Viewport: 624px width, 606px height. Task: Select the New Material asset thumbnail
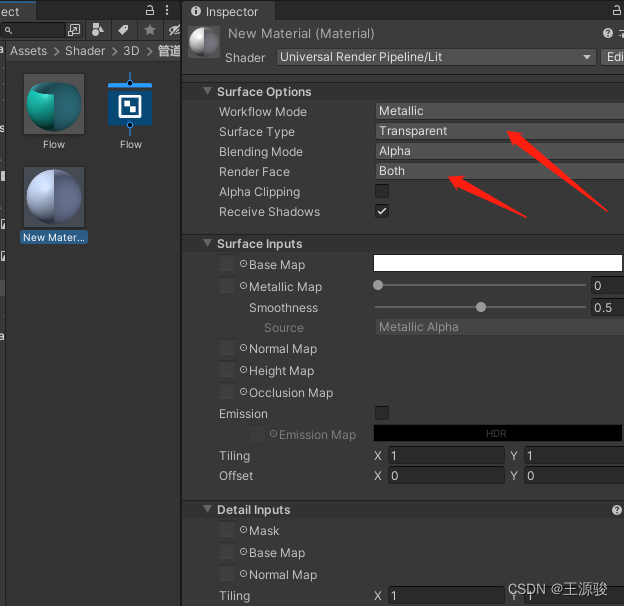tap(54, 196)
